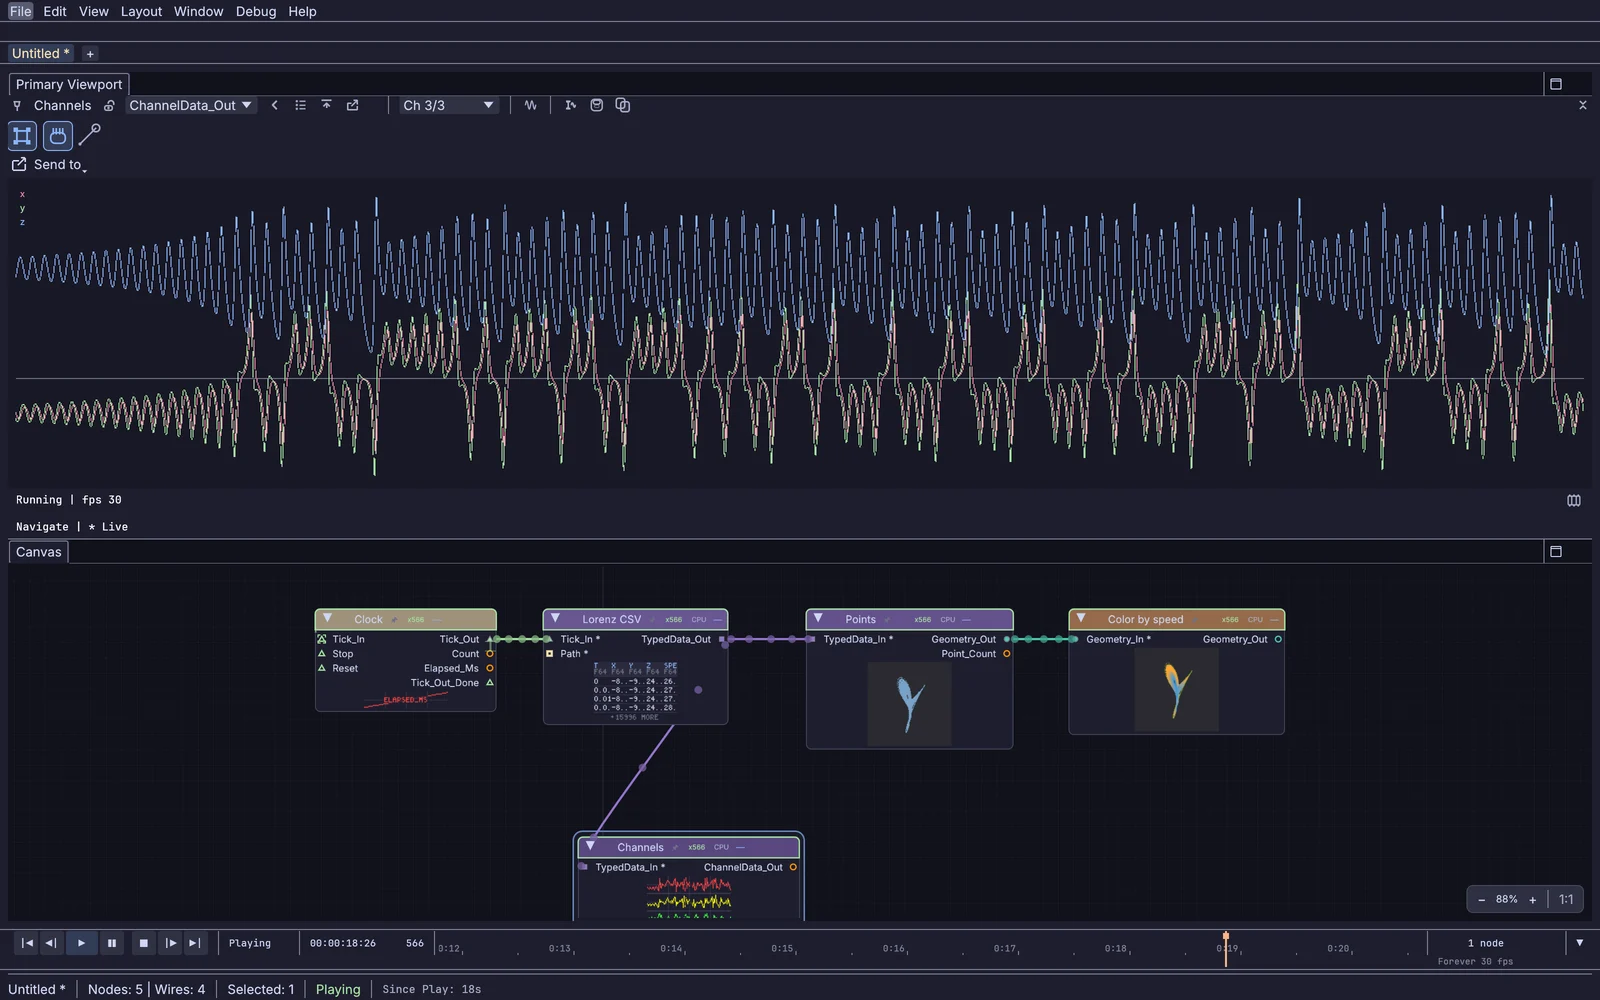Click the pin icon beside Channels
The height and width of the screenshot is (1000, 1600).
tap(17, 106)
